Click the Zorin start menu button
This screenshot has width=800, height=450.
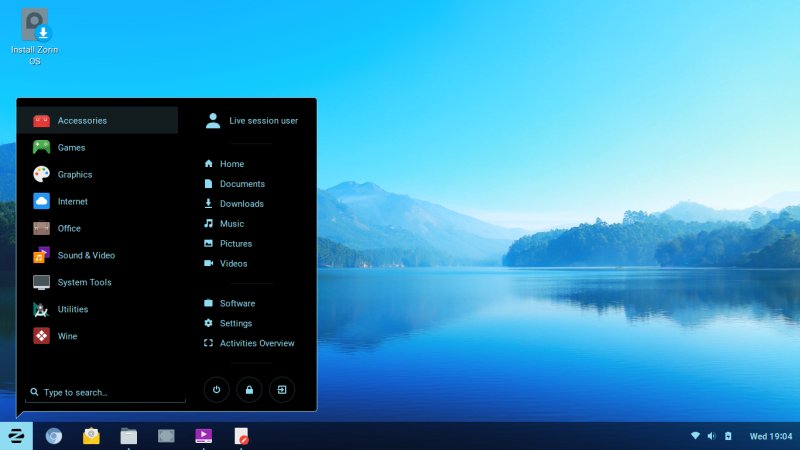(x=16, y=435)
